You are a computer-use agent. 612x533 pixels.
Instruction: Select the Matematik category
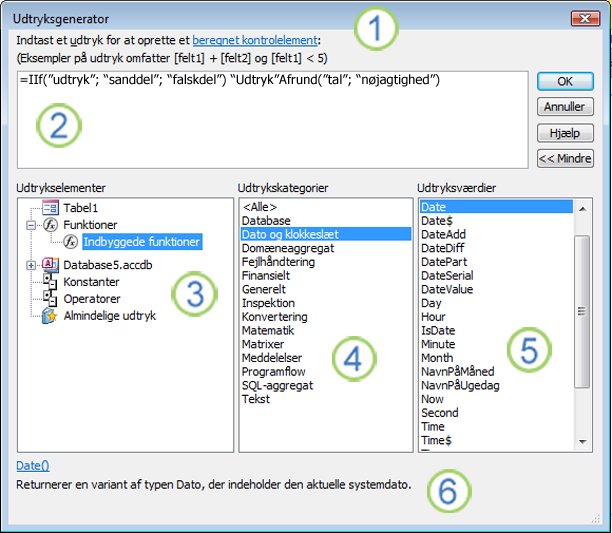(326, 330)
